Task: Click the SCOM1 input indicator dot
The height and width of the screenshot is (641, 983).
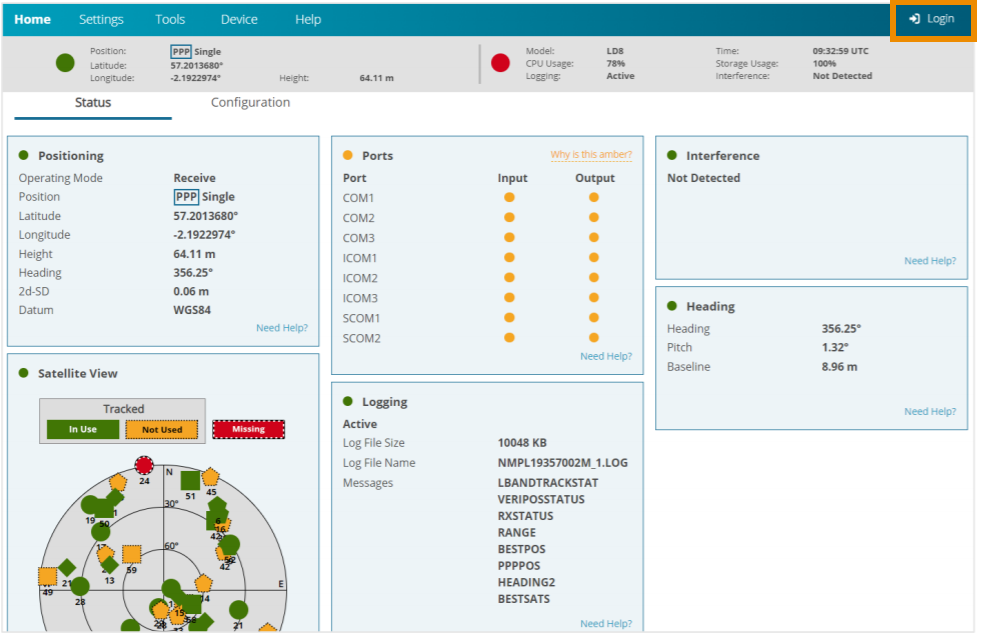Action: (510, 317)
